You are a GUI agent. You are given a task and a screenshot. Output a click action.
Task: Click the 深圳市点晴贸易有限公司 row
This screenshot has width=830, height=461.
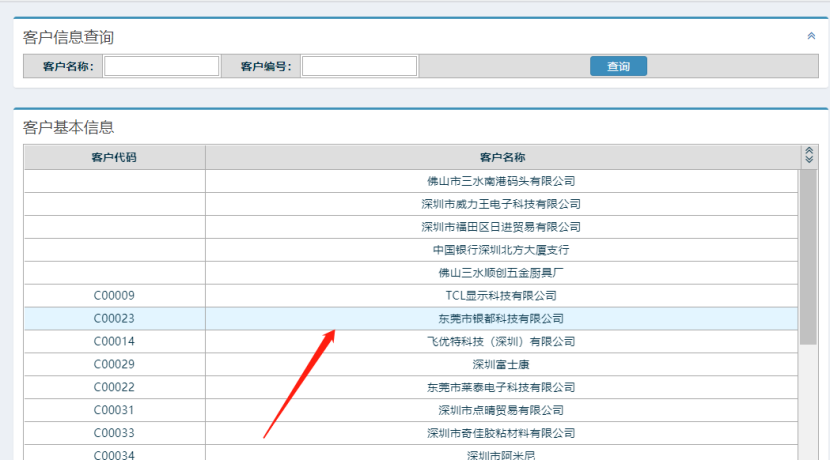tap(501, 411)
